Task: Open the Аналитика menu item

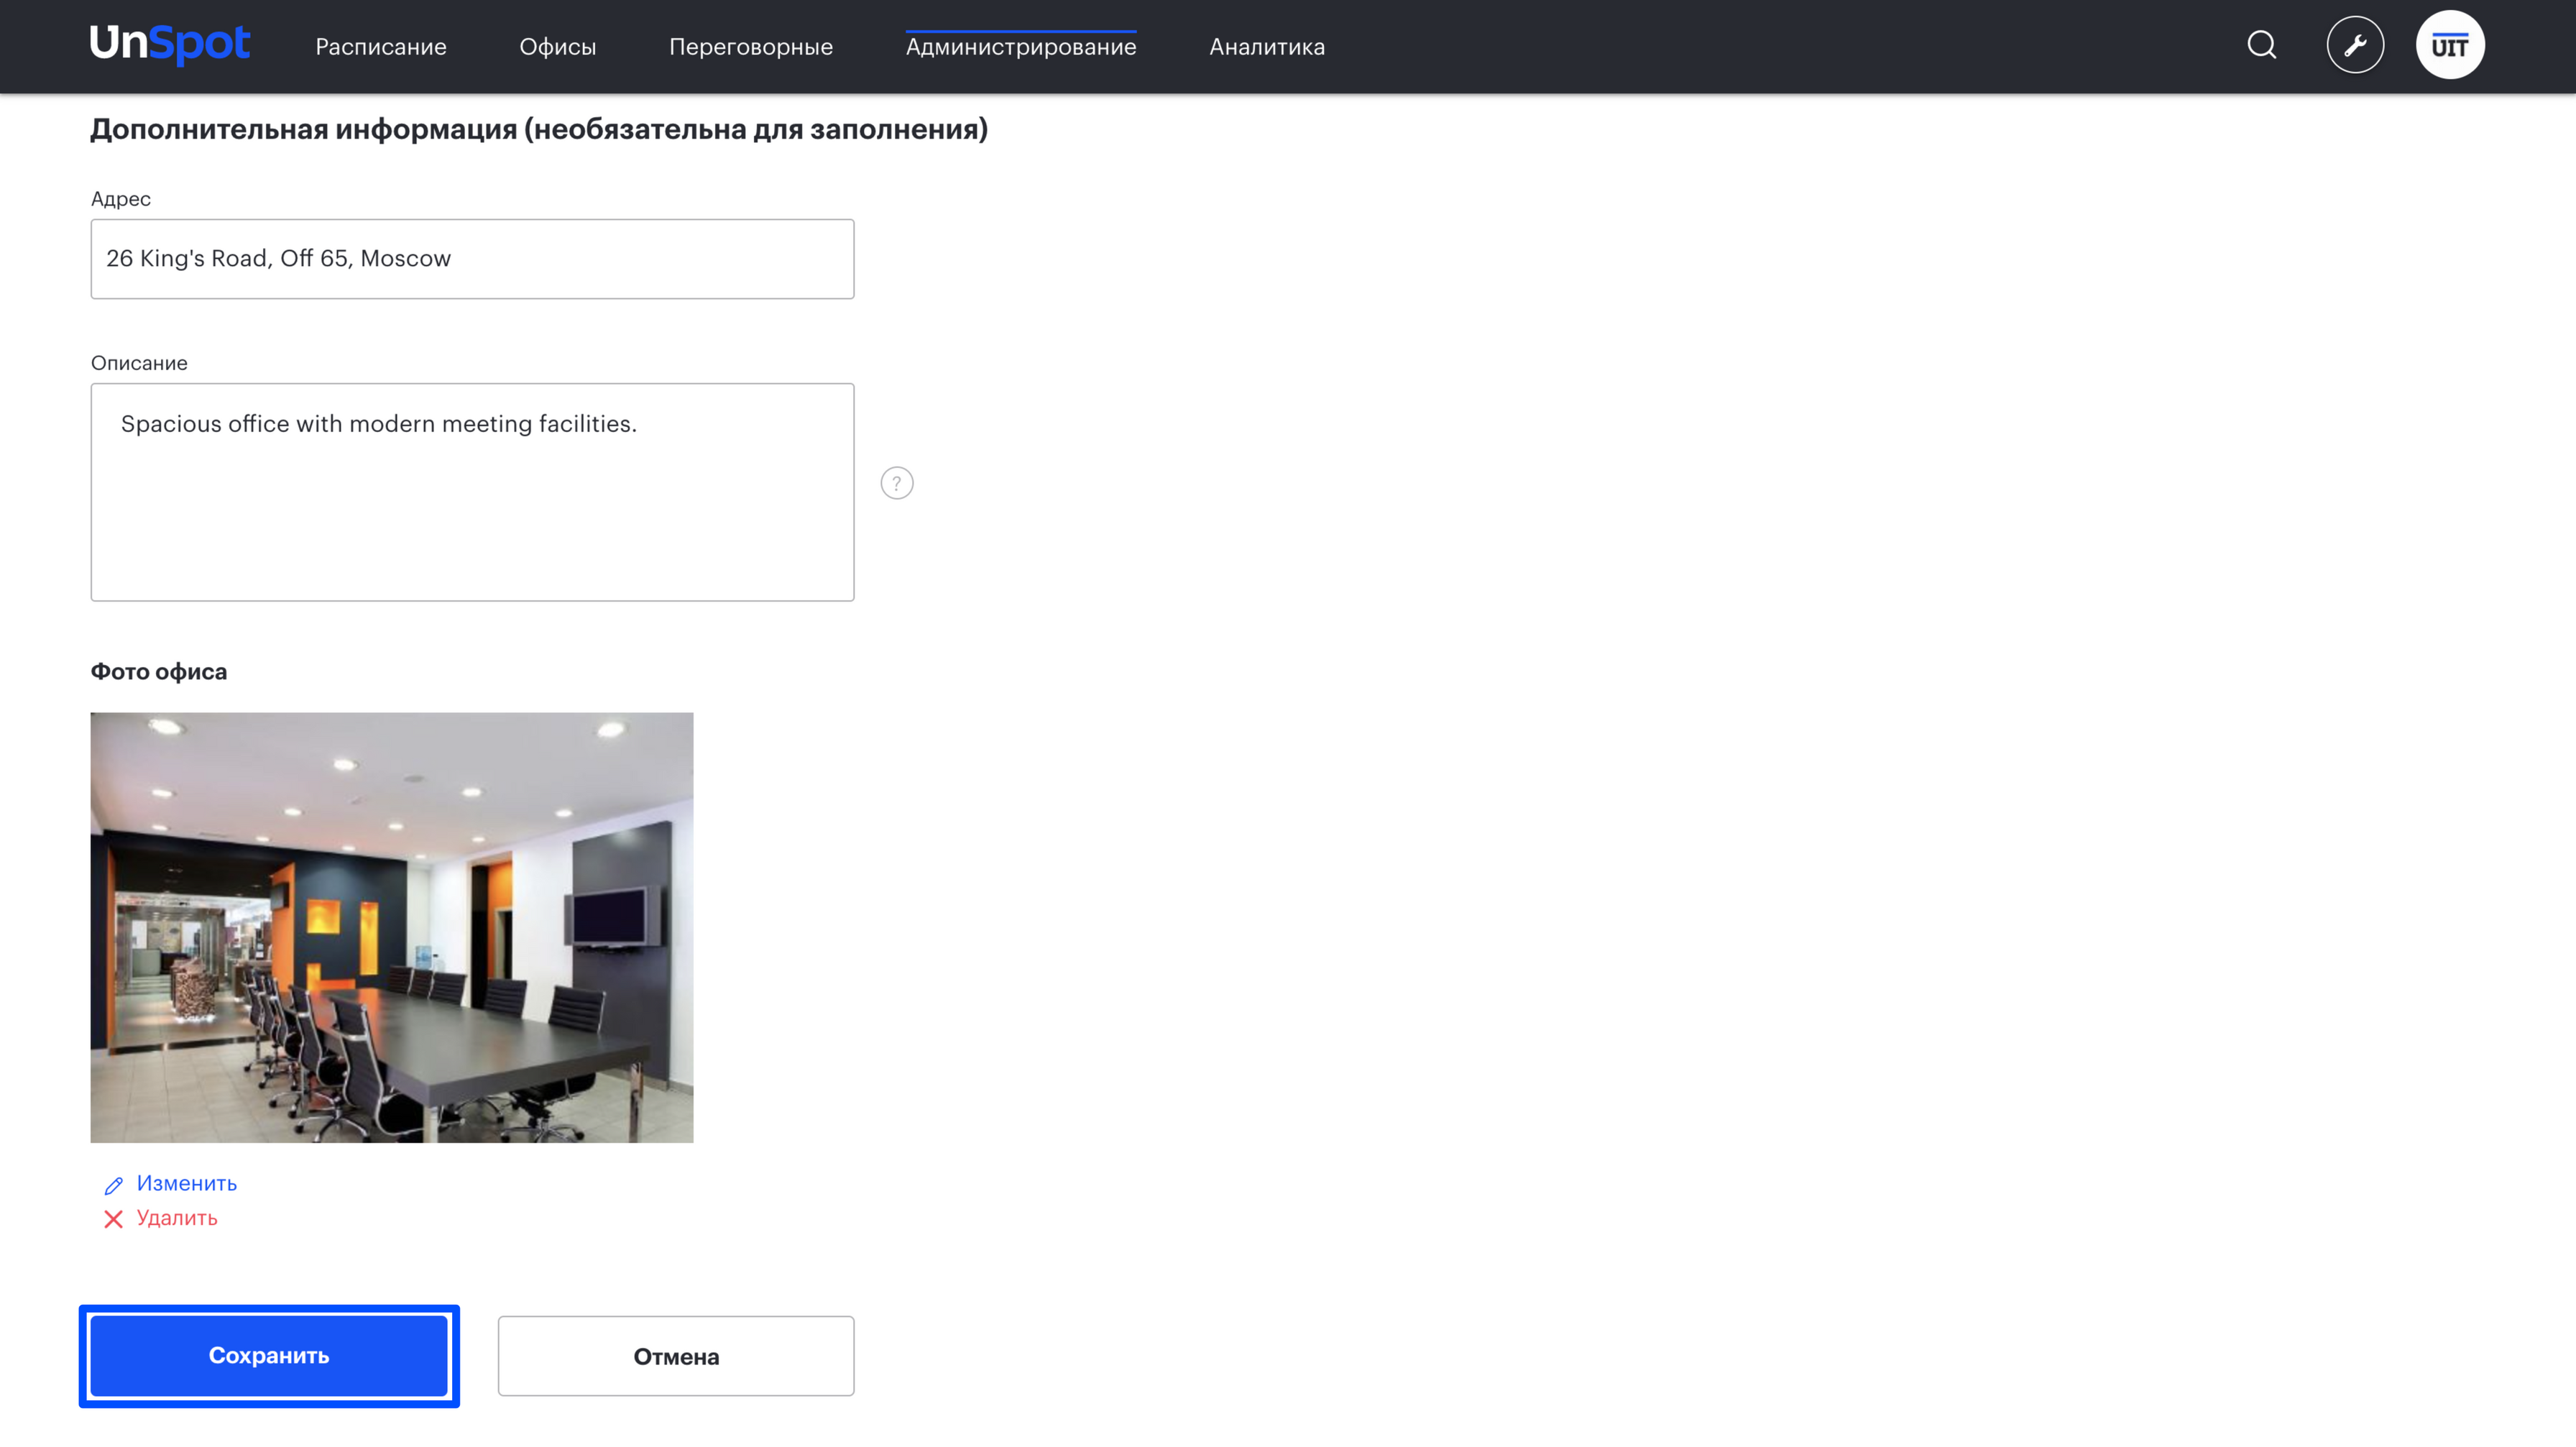Action: coord(1267,47)
